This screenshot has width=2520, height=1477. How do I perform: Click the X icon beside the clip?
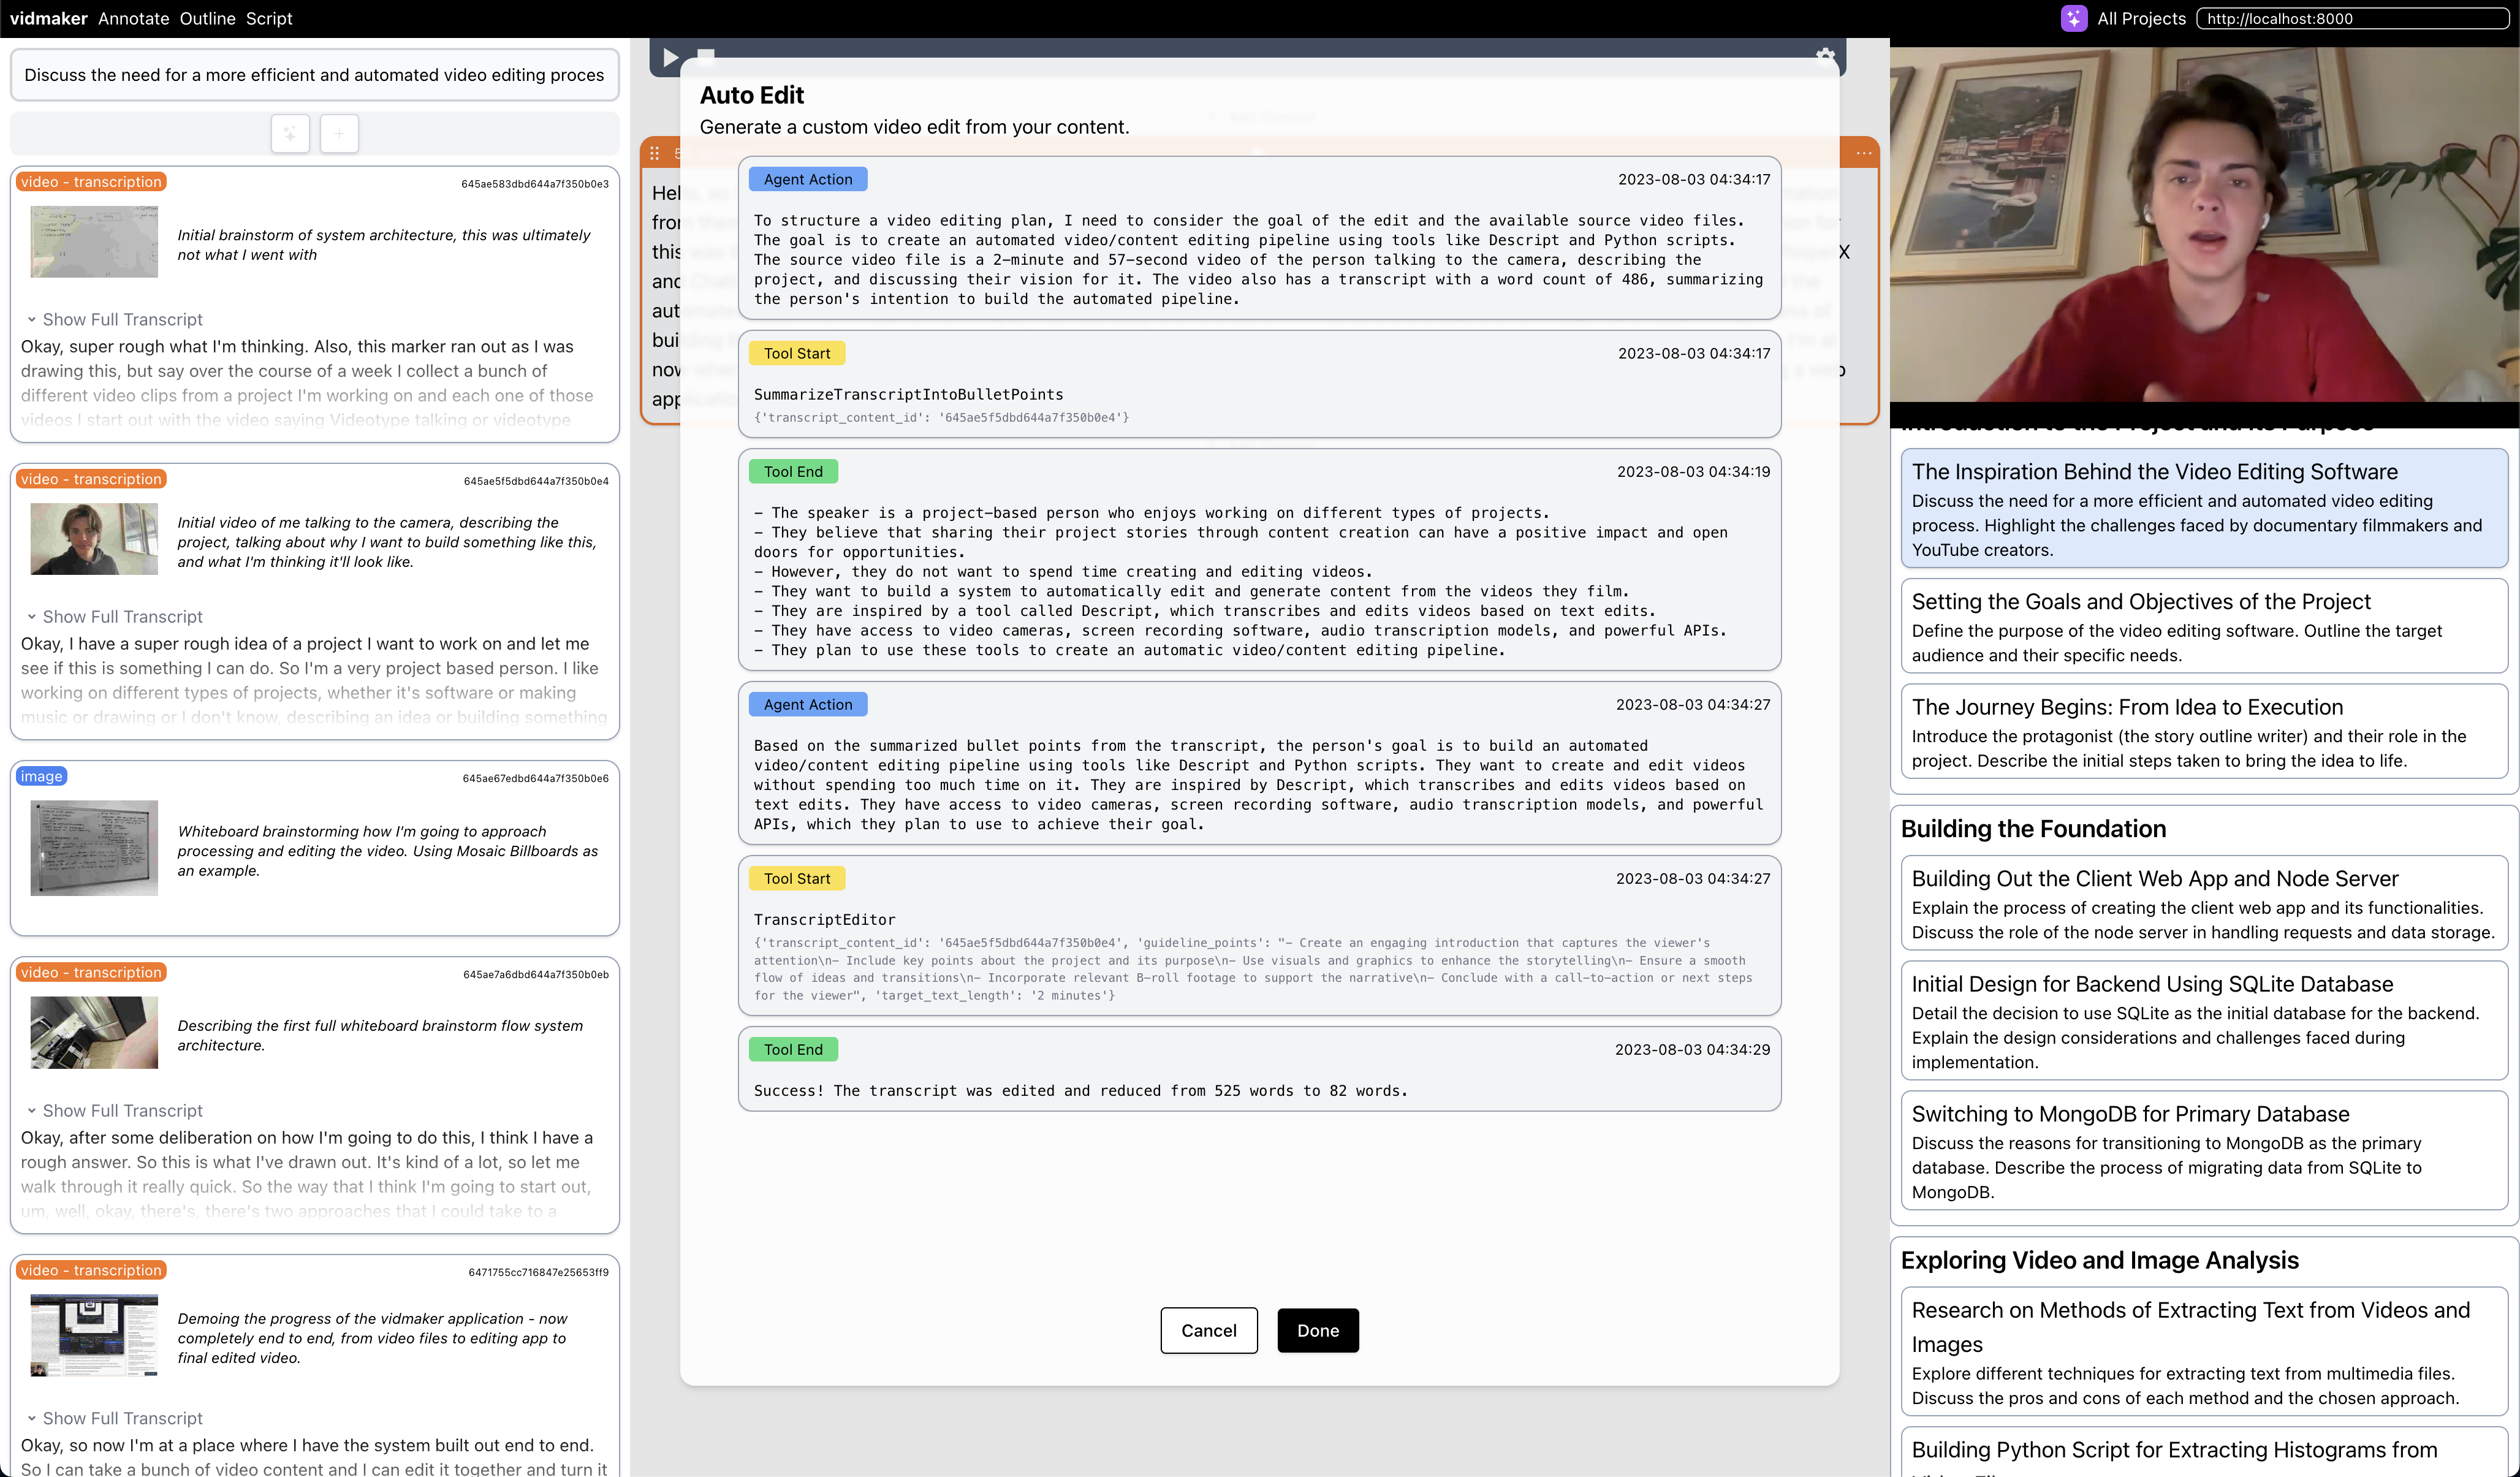tap(1844, 252)
